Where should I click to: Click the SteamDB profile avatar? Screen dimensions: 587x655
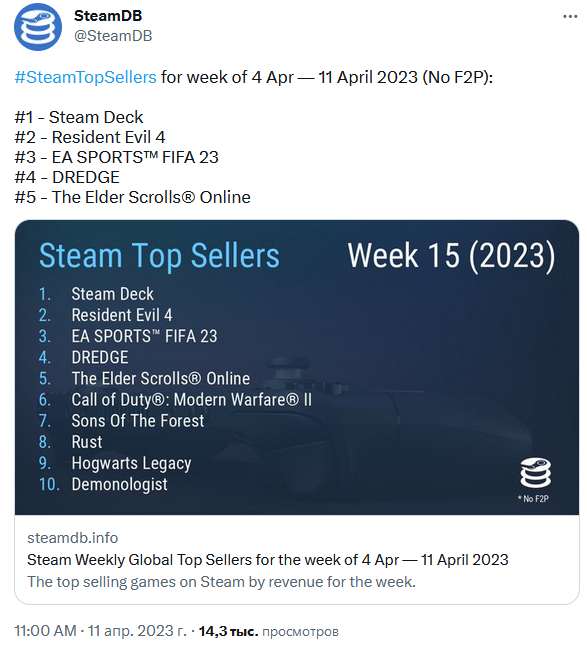[x=38, y=26]
